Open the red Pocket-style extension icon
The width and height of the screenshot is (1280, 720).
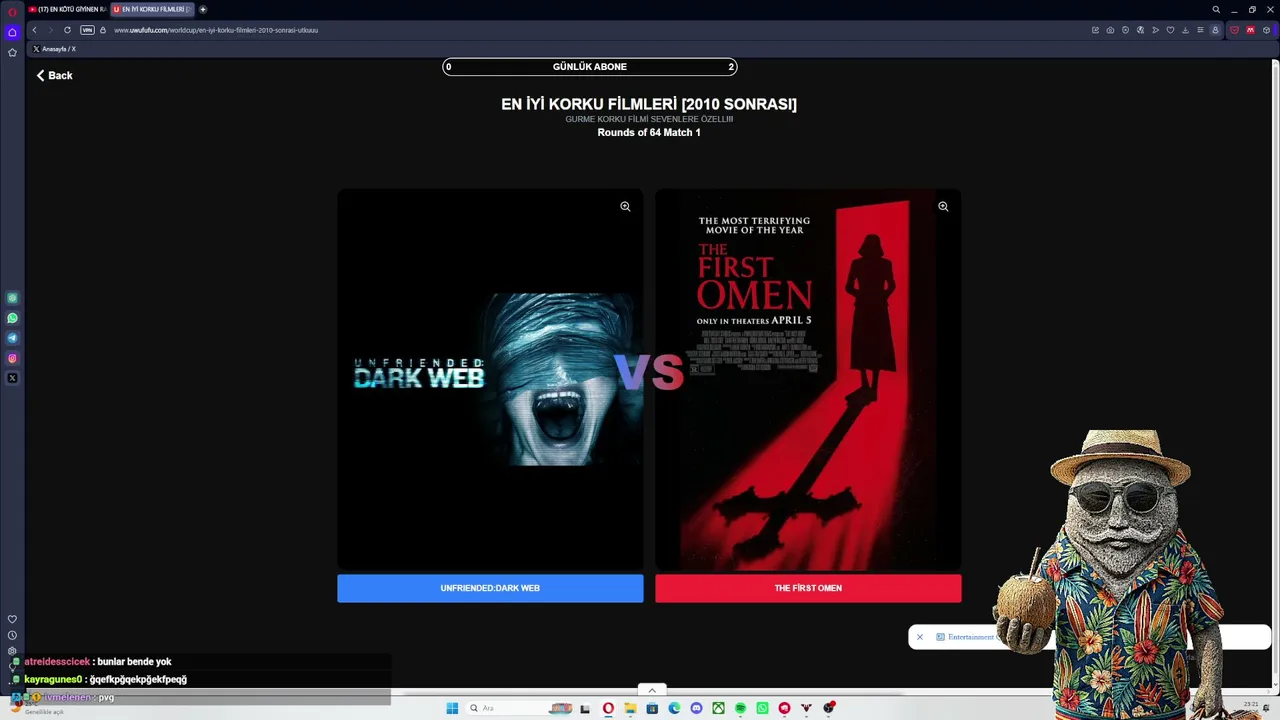point(1234,30)
